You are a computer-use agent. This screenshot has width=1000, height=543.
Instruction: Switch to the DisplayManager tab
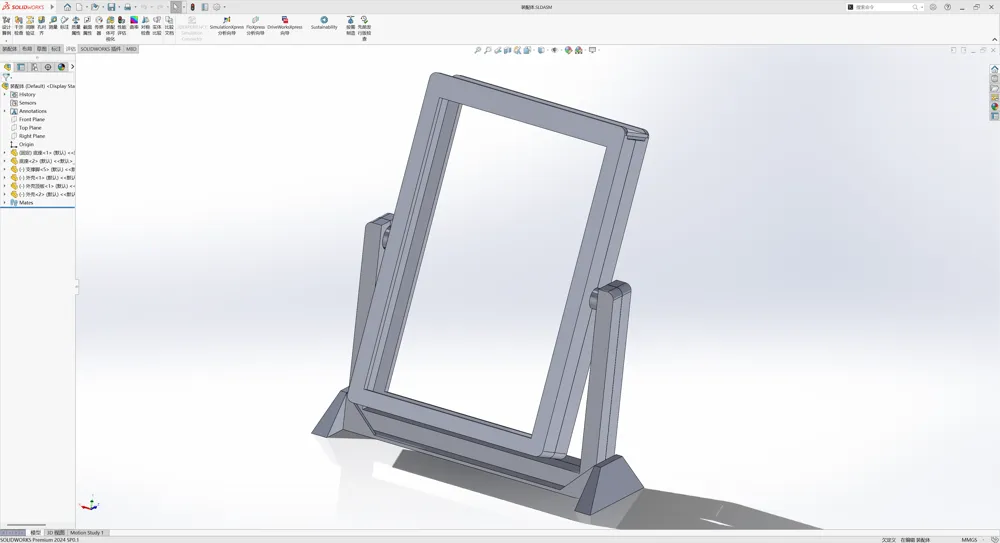coord(61,67)
